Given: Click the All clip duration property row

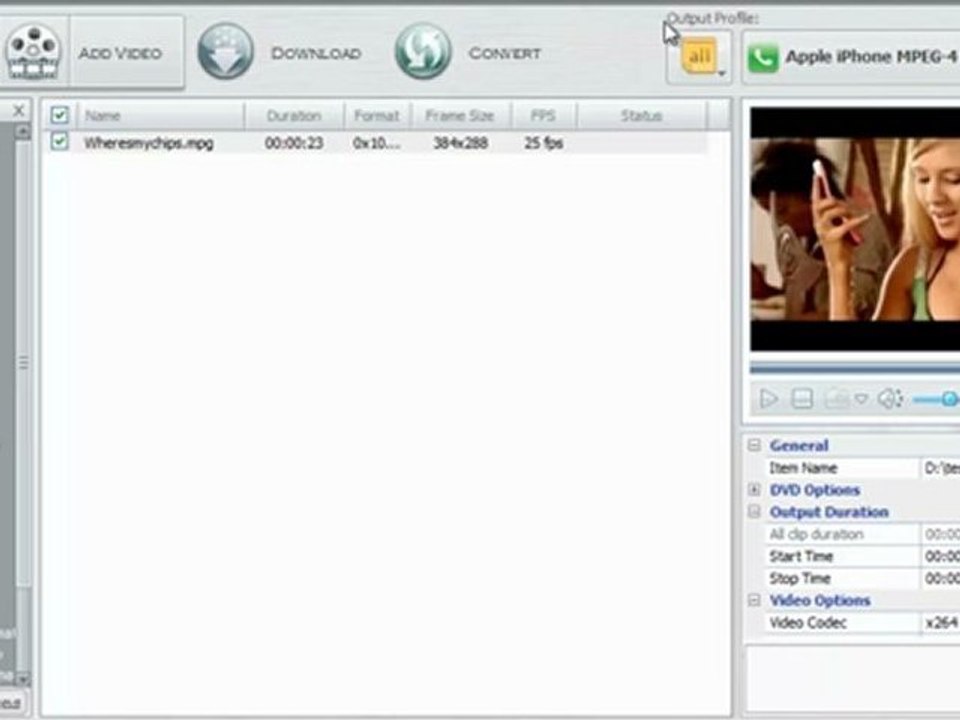Looking at the screenshot, I should point(862,534).
